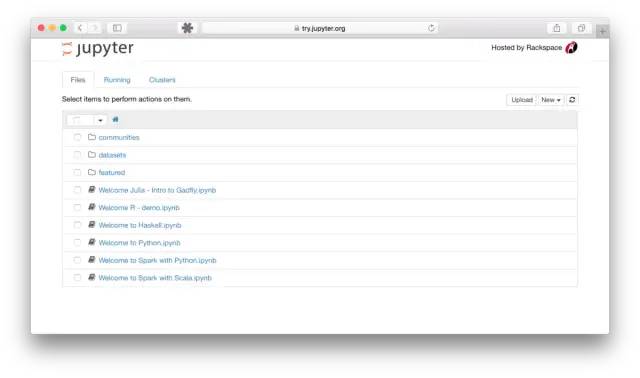
Task: Click the try.jupyter.org address bar
Action: (x=320, y=28)
